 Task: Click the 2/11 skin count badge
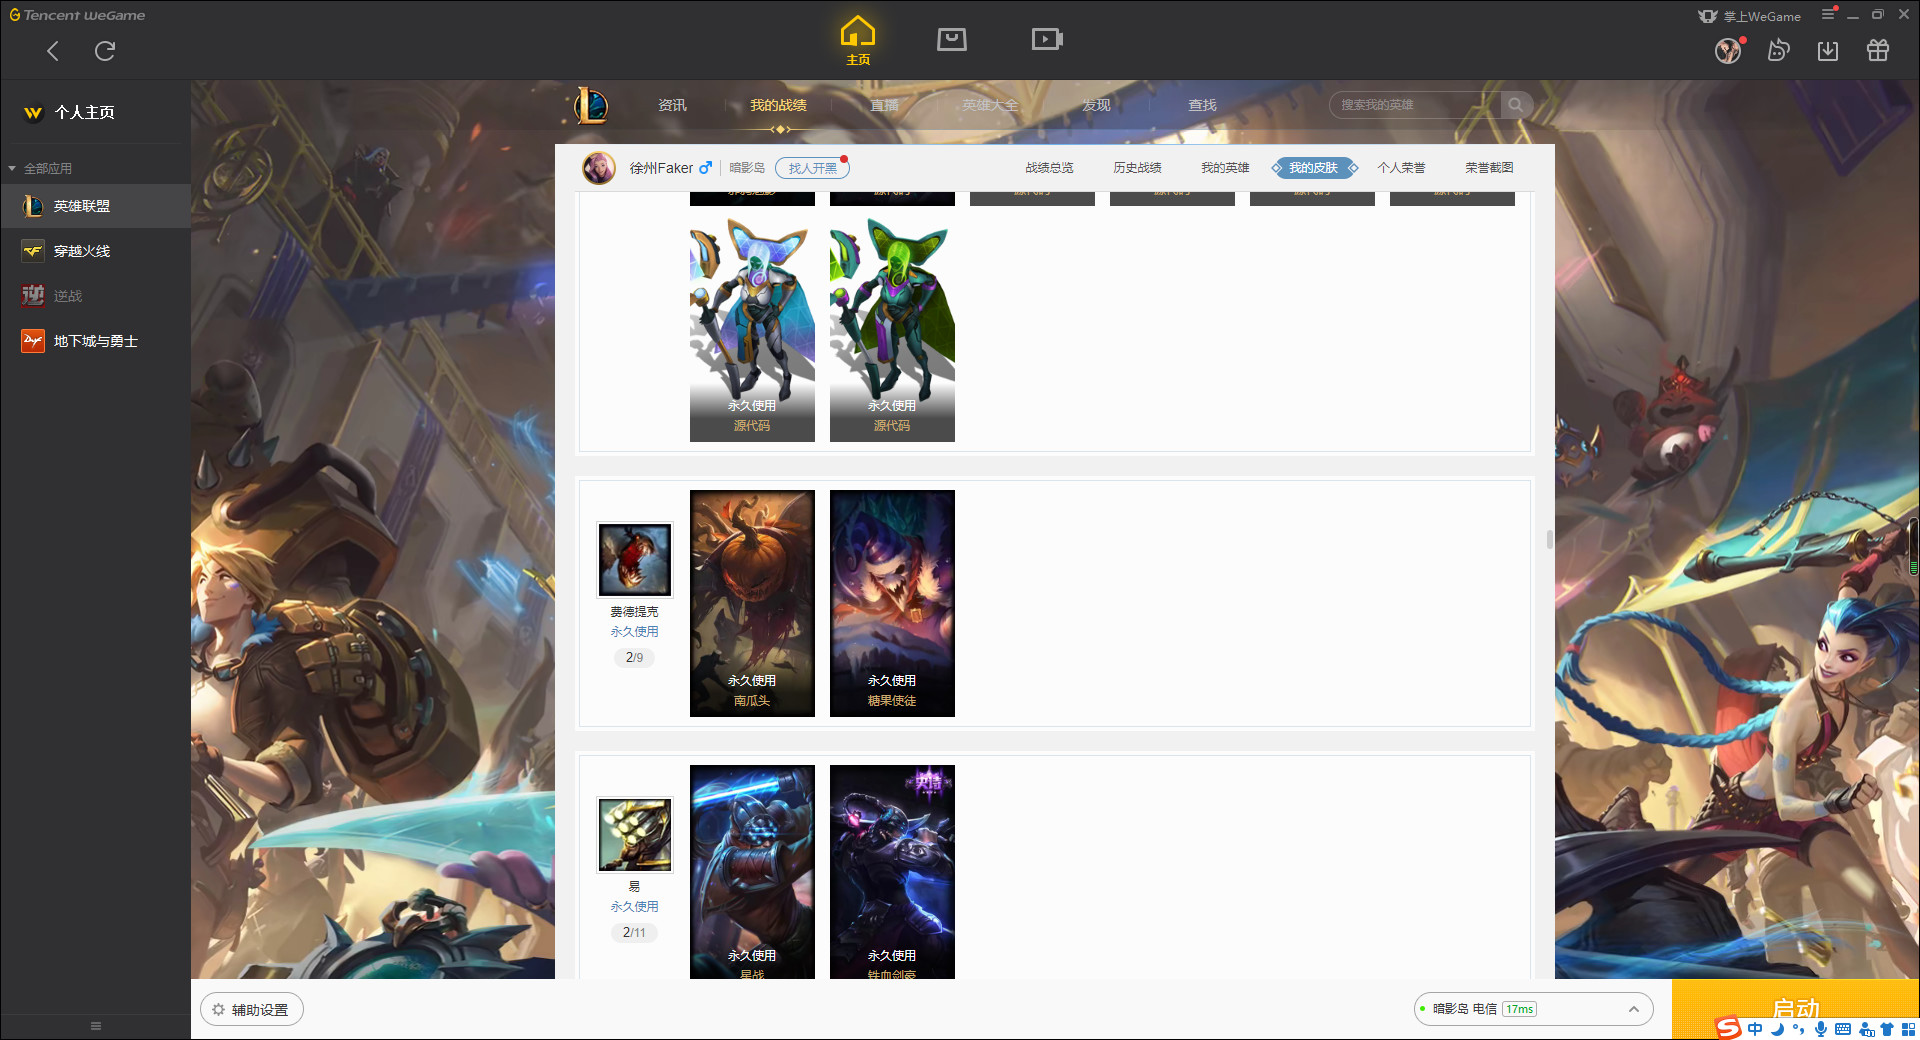point(635,932)
